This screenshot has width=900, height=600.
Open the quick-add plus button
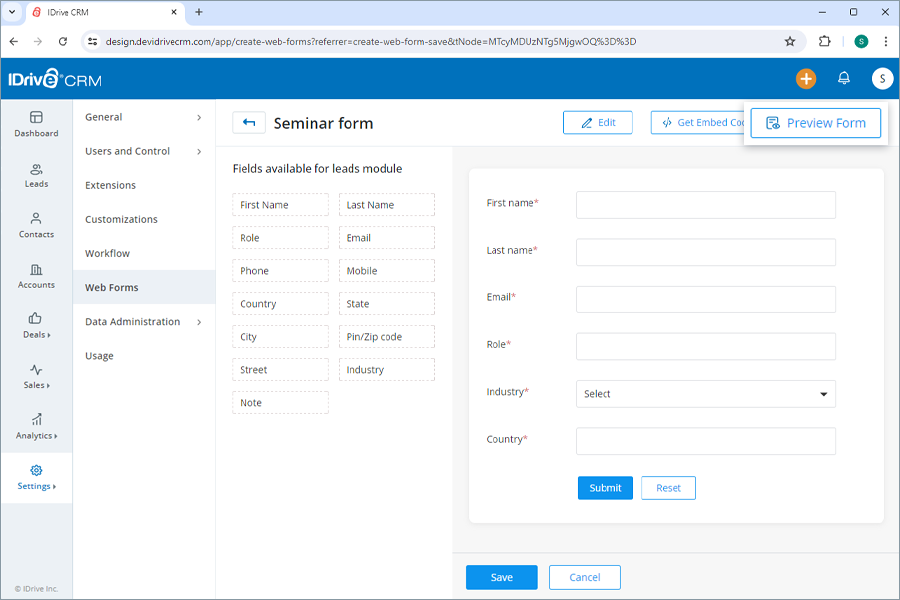pos(806,78)
